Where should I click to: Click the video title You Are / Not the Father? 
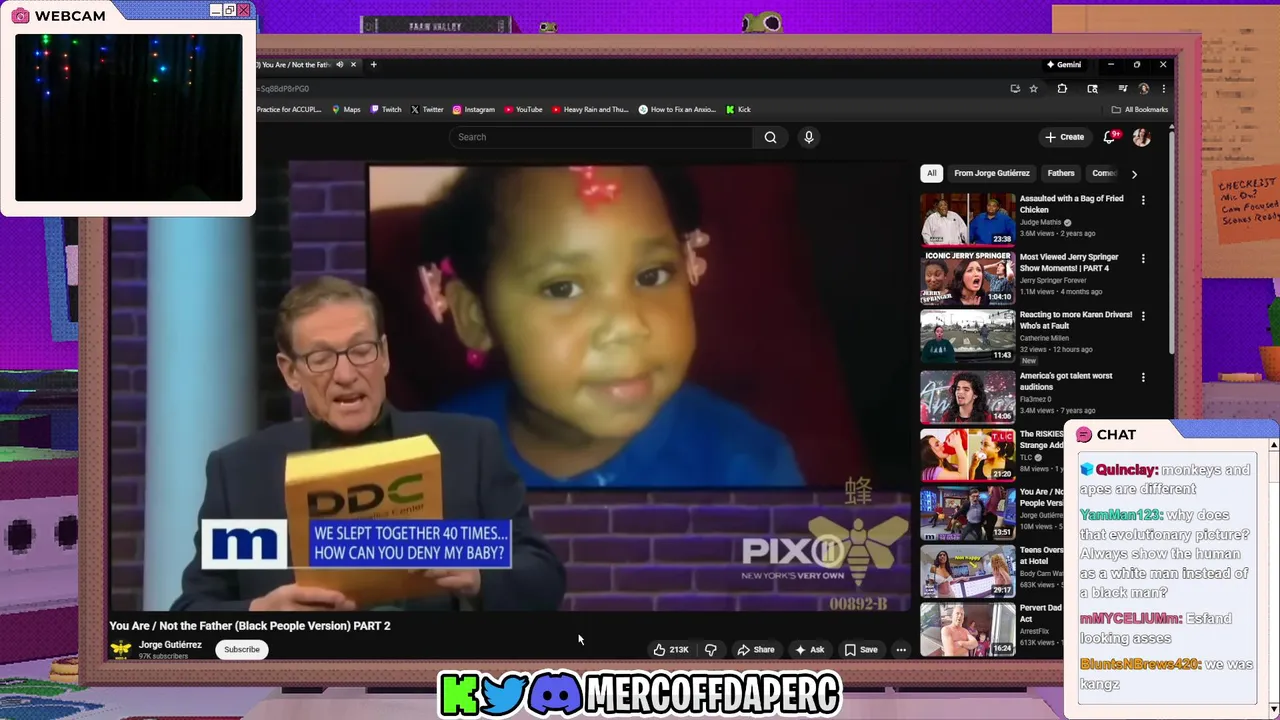[250, 626]
